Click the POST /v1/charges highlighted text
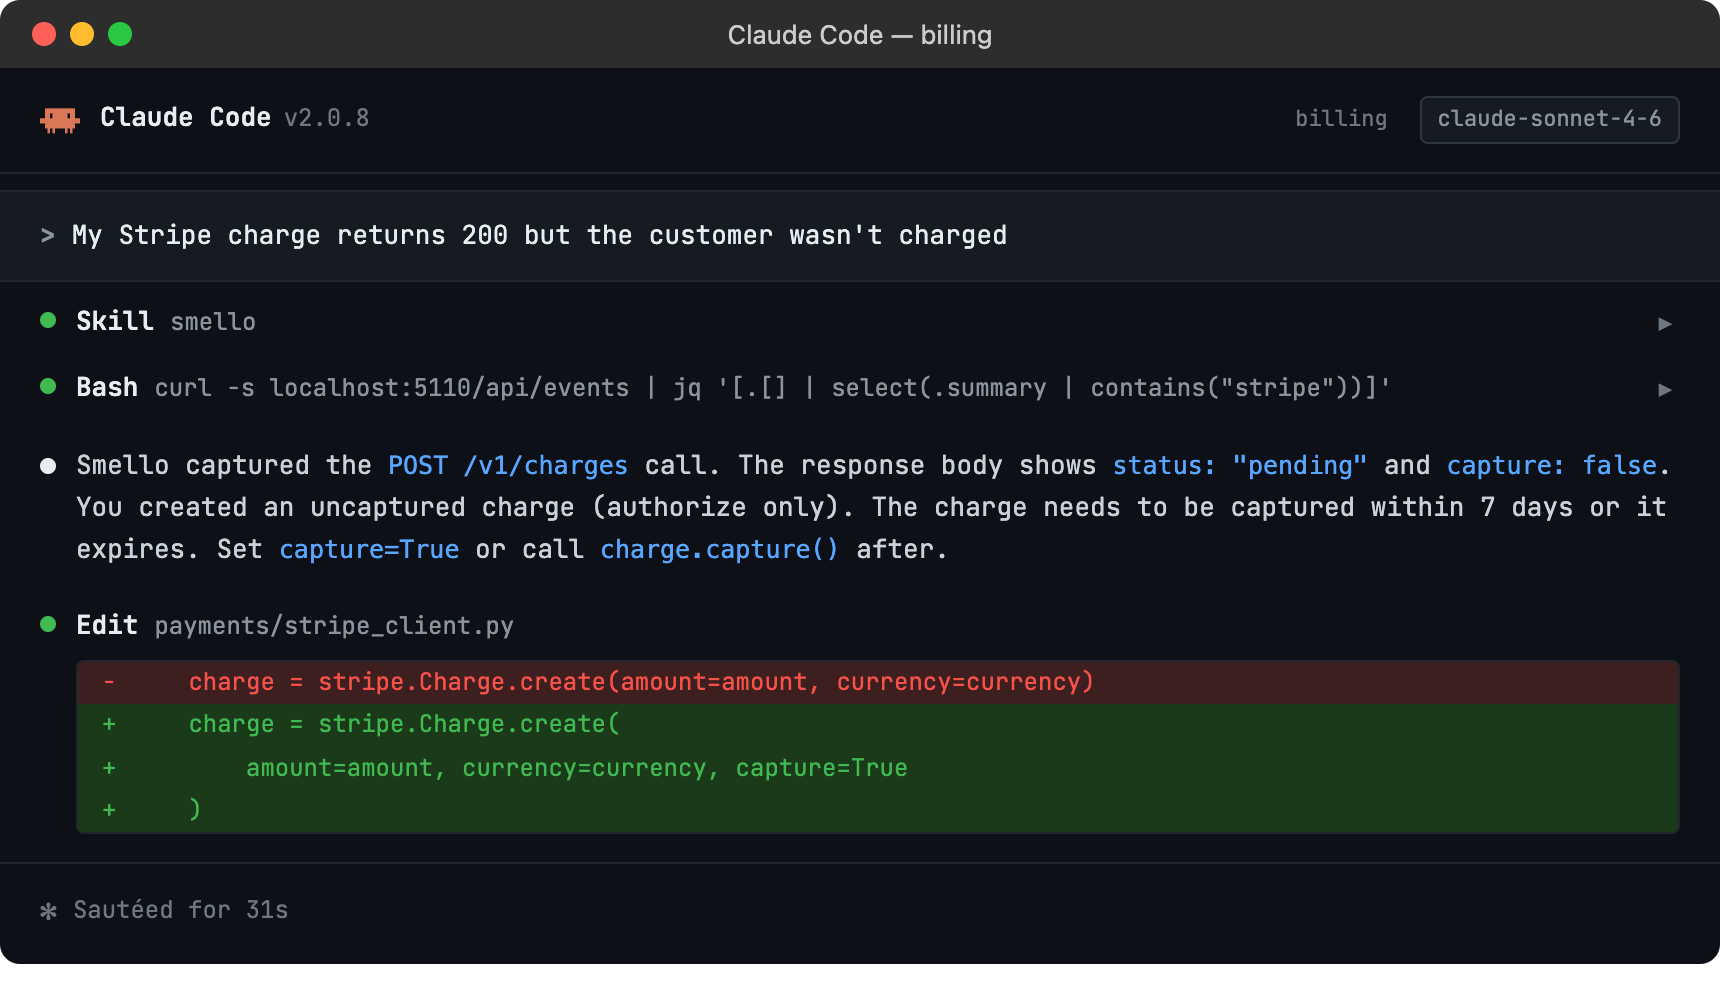 (508, 465)
